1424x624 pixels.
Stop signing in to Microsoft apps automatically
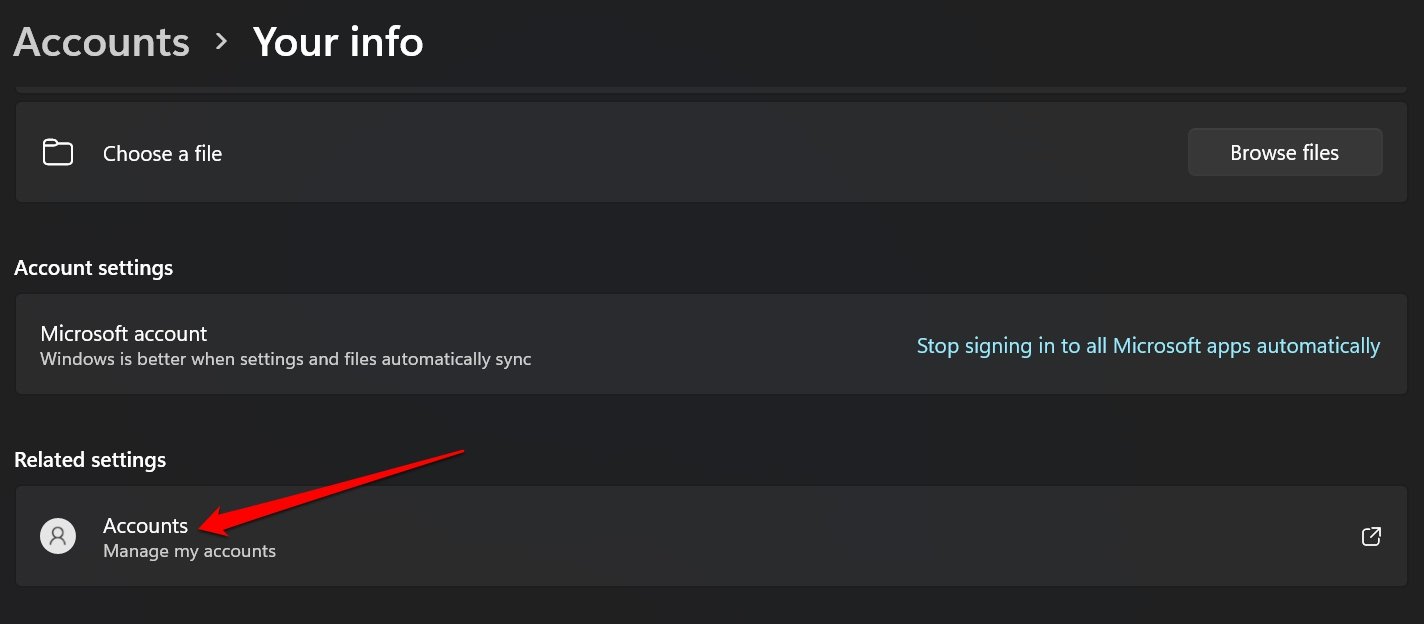pyautogui.click(x=1148, y=346)
